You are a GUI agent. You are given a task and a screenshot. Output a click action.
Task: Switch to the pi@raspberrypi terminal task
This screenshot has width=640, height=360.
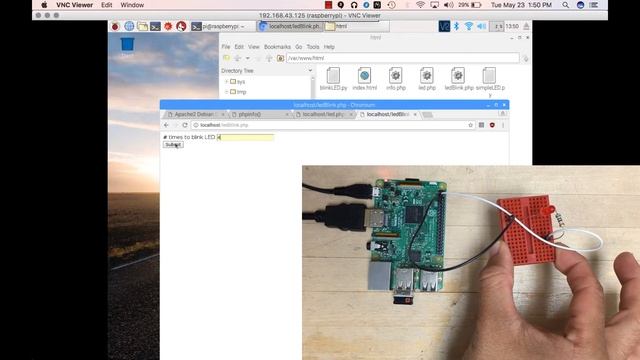coord(220,27)
